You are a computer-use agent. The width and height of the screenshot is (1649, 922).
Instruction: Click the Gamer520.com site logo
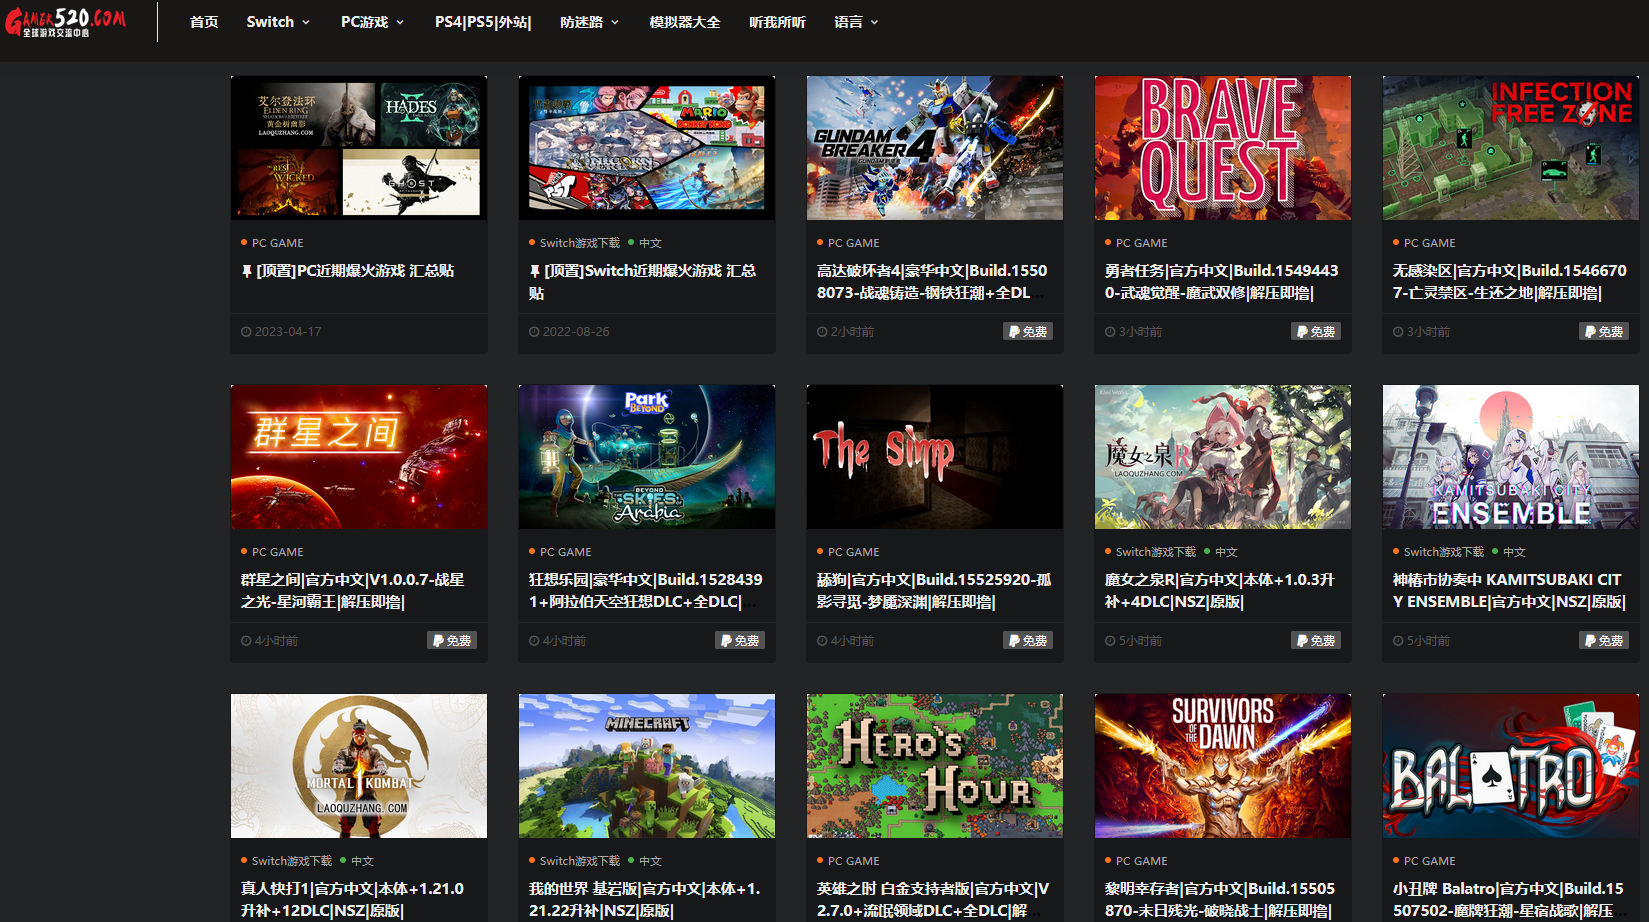tap(66, 22)
